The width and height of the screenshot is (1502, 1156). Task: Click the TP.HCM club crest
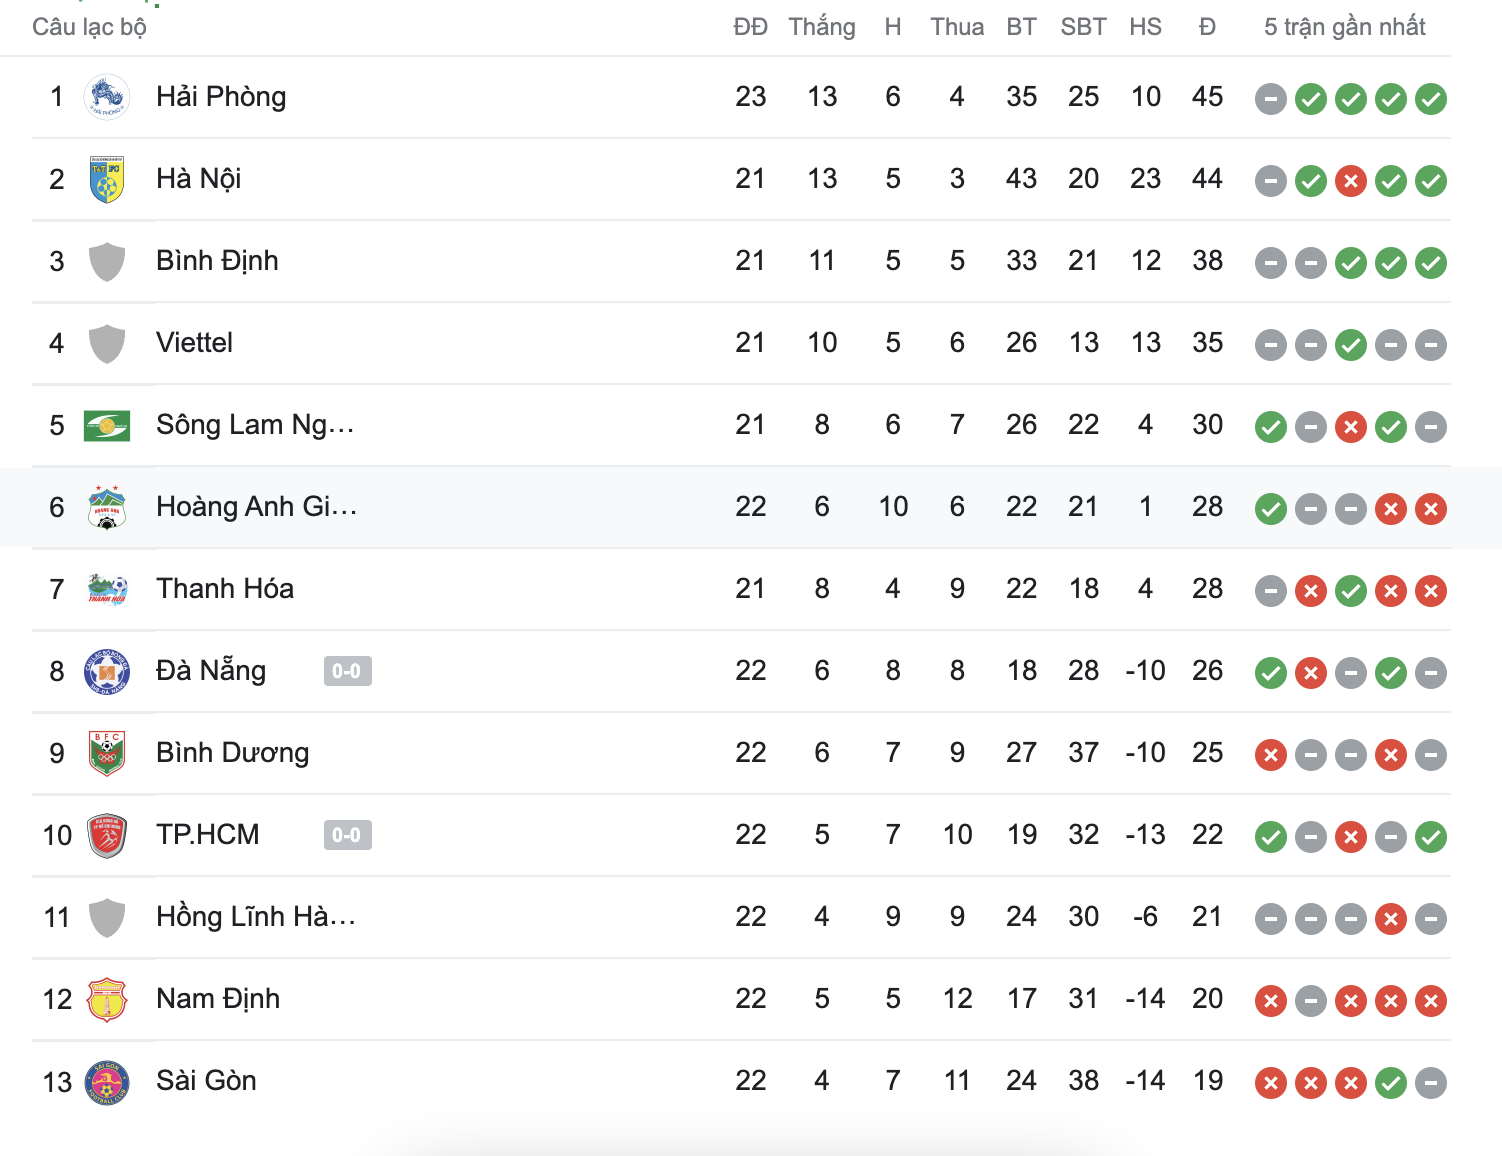pos(107,835)
